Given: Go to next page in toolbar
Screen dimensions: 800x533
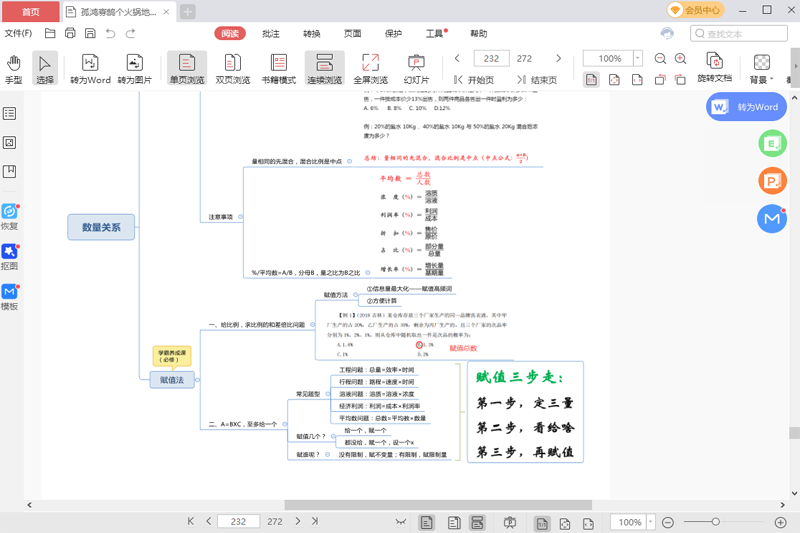Looking at the screenshot, I should 558,58.
